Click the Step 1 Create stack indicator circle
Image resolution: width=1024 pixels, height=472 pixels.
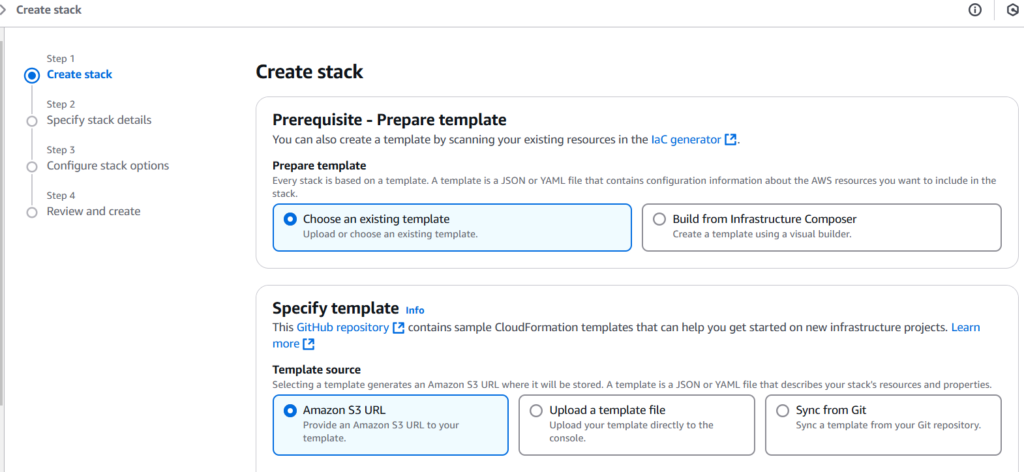coord(32,75)
